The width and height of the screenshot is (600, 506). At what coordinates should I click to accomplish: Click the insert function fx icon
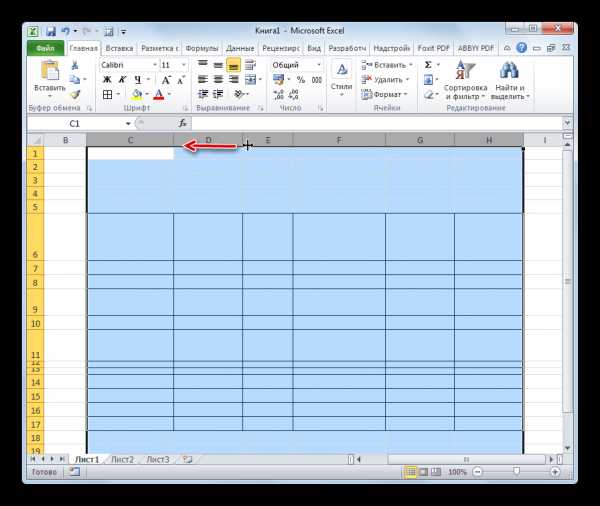pyautogui.click(x=183, y=123)
